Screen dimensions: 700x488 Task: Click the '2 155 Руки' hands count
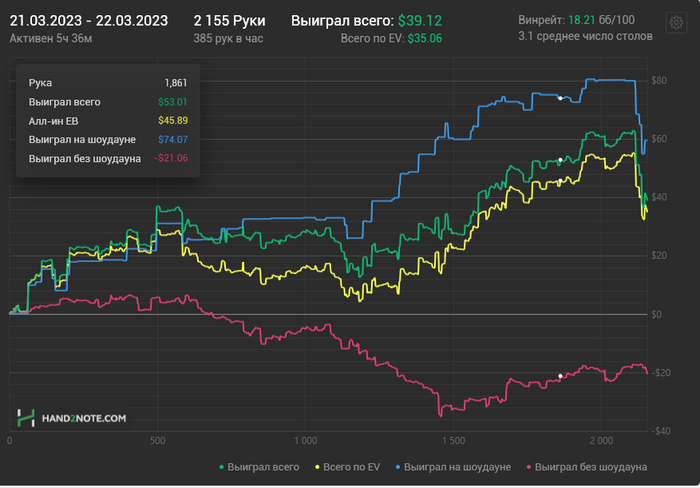(229, 21)
